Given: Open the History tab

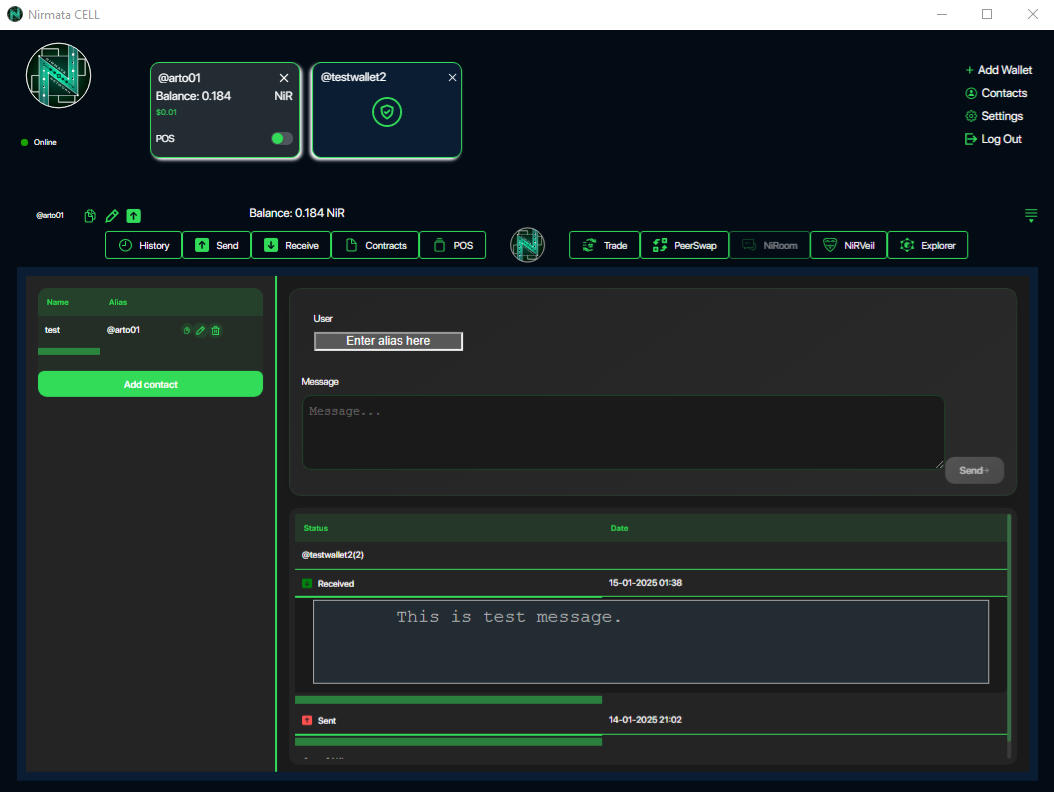Looking at the screenshot, I should (144, 245).
